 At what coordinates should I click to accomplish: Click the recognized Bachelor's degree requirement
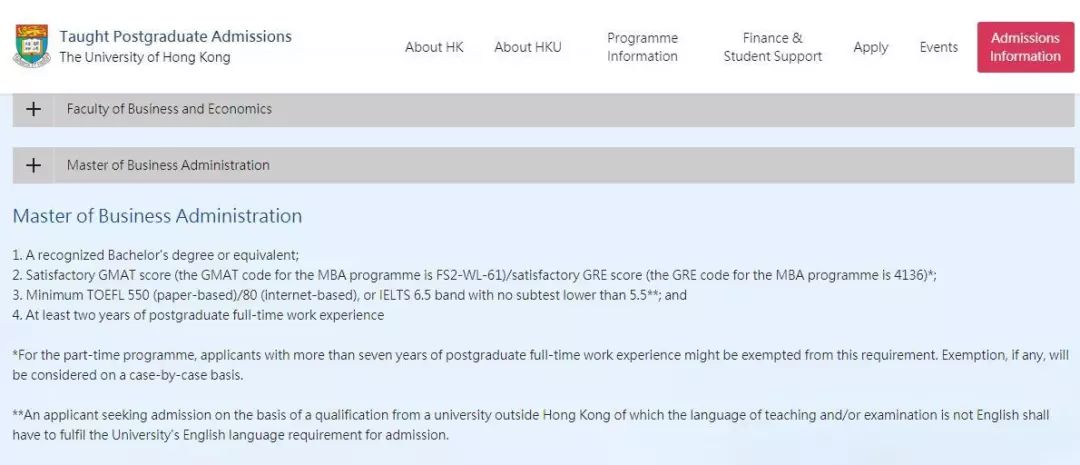pyautogui.click(x=156, y=255)
